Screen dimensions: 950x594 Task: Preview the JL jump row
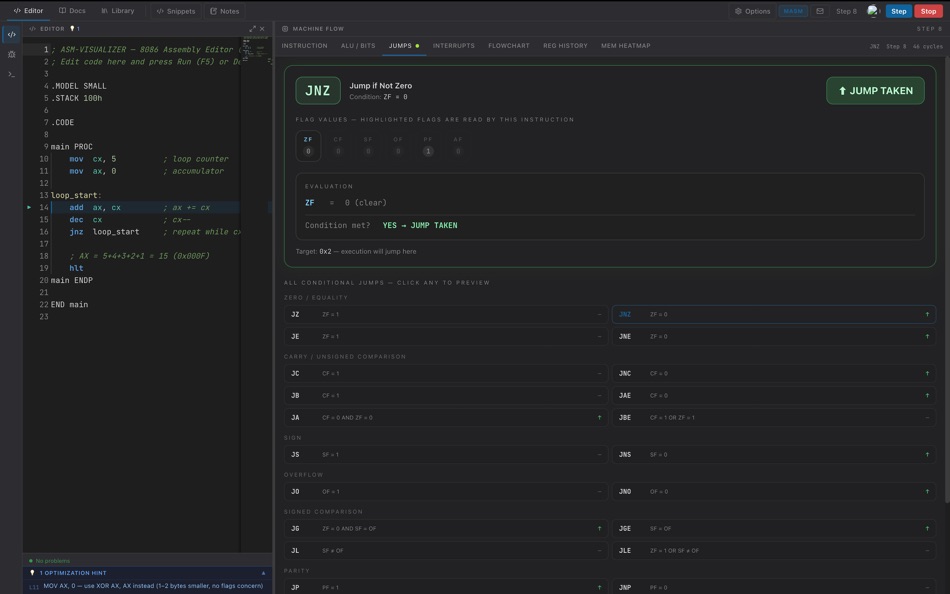coord(446,550)
